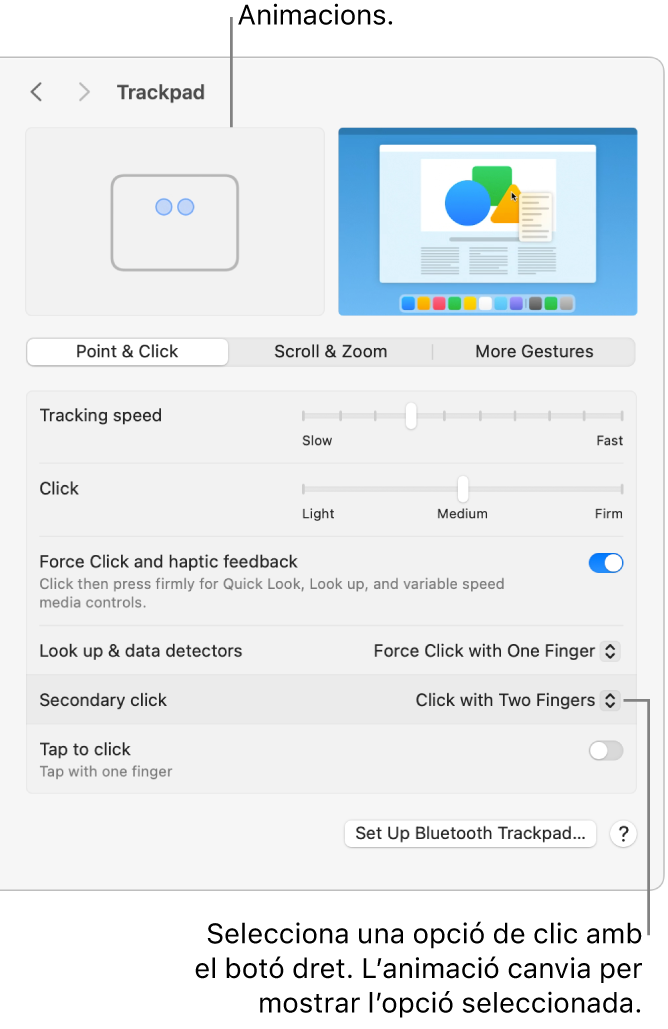Click Set Up Bluetooth Trackpad button
This screenshot has height=1029, width=668.
click(470, 834)
